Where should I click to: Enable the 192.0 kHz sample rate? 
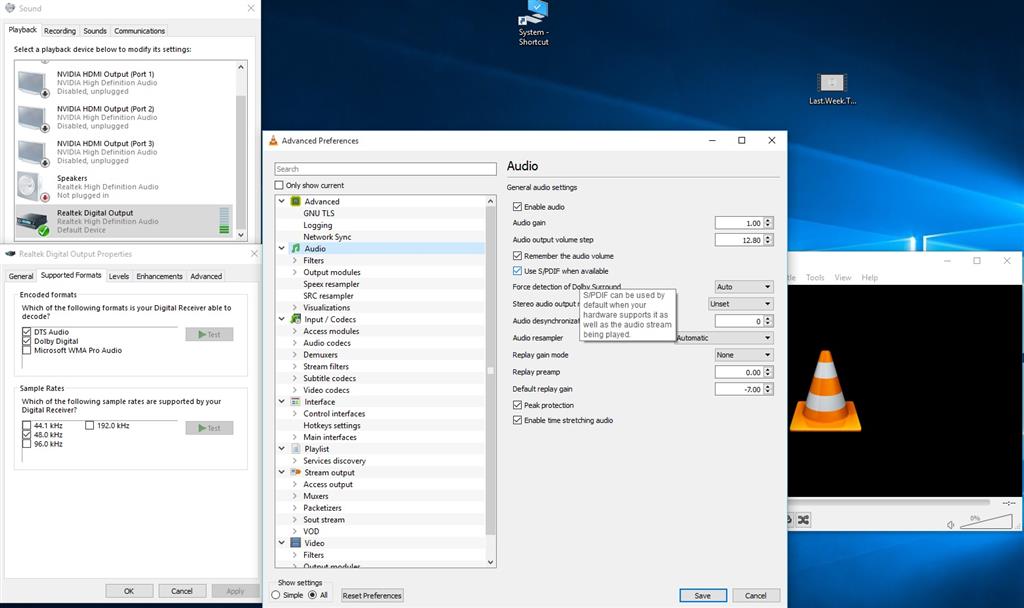pos(89,425)
